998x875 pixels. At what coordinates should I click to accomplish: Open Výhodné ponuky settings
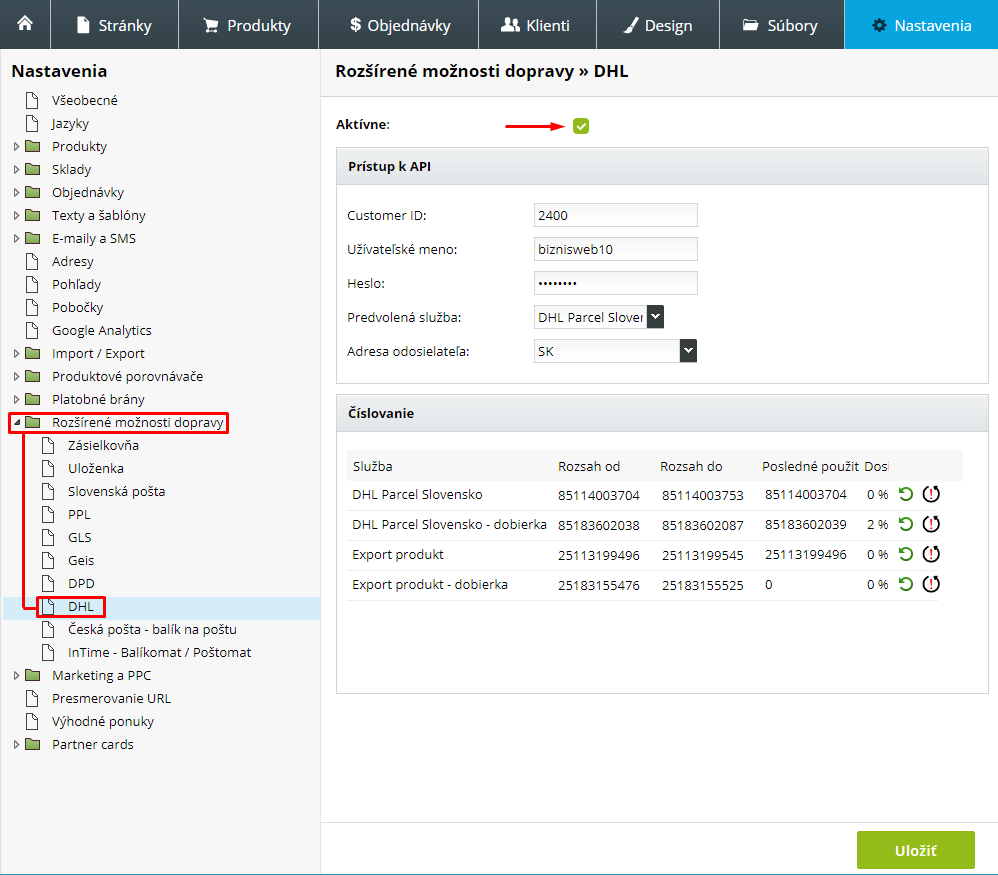click(102, 721)
